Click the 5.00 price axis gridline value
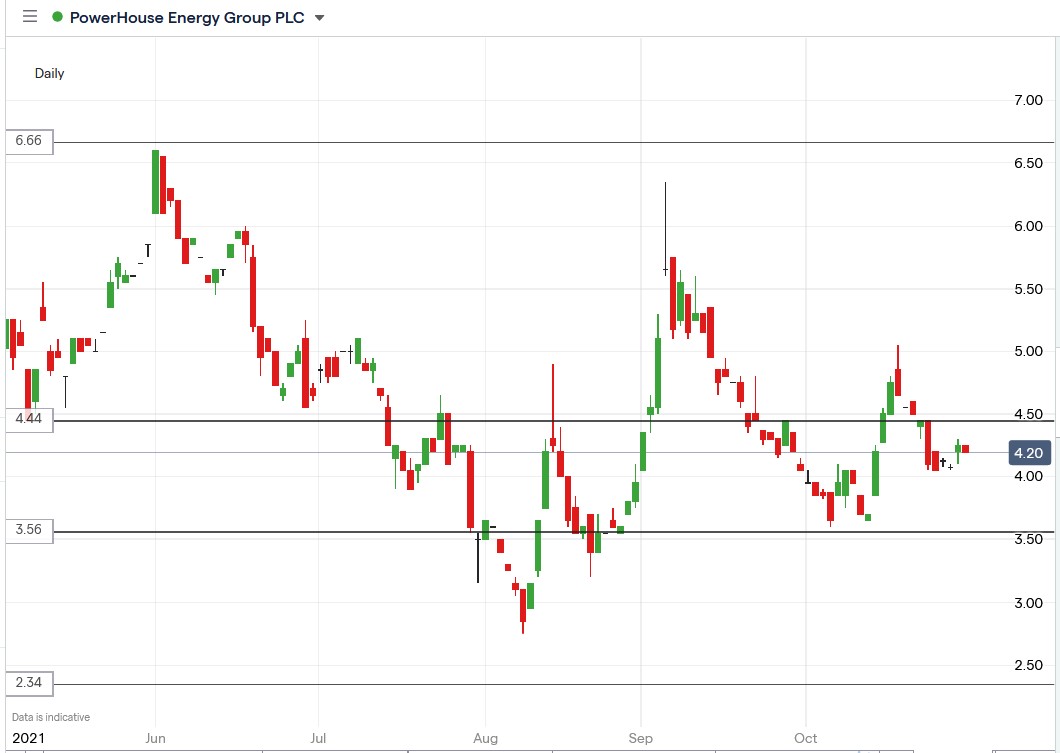The image size is (1060, 753). (1030, 352)
